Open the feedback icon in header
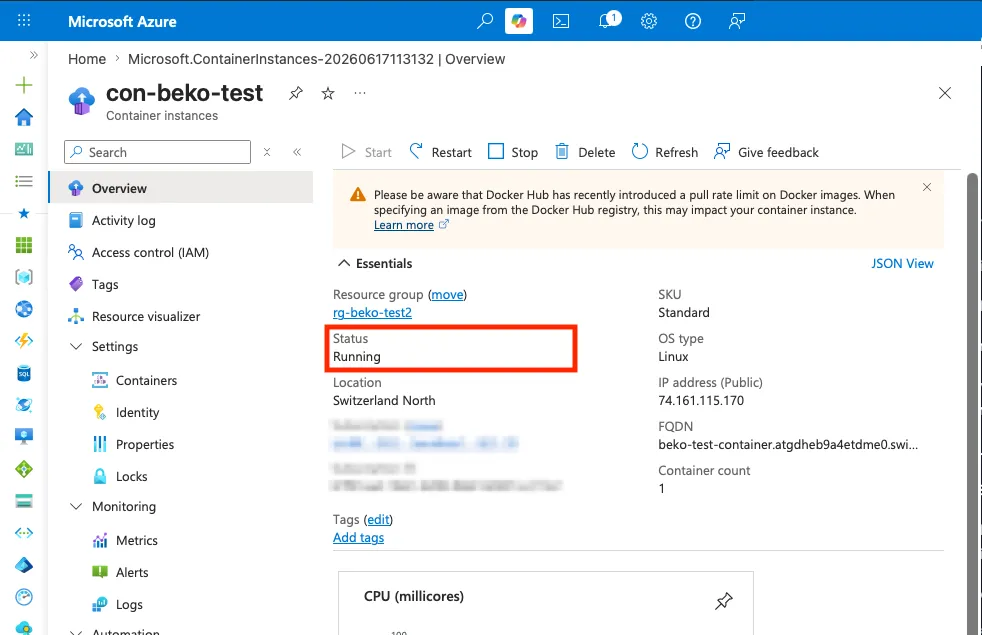This screenshot has height=635, width=982. [736, 21]
